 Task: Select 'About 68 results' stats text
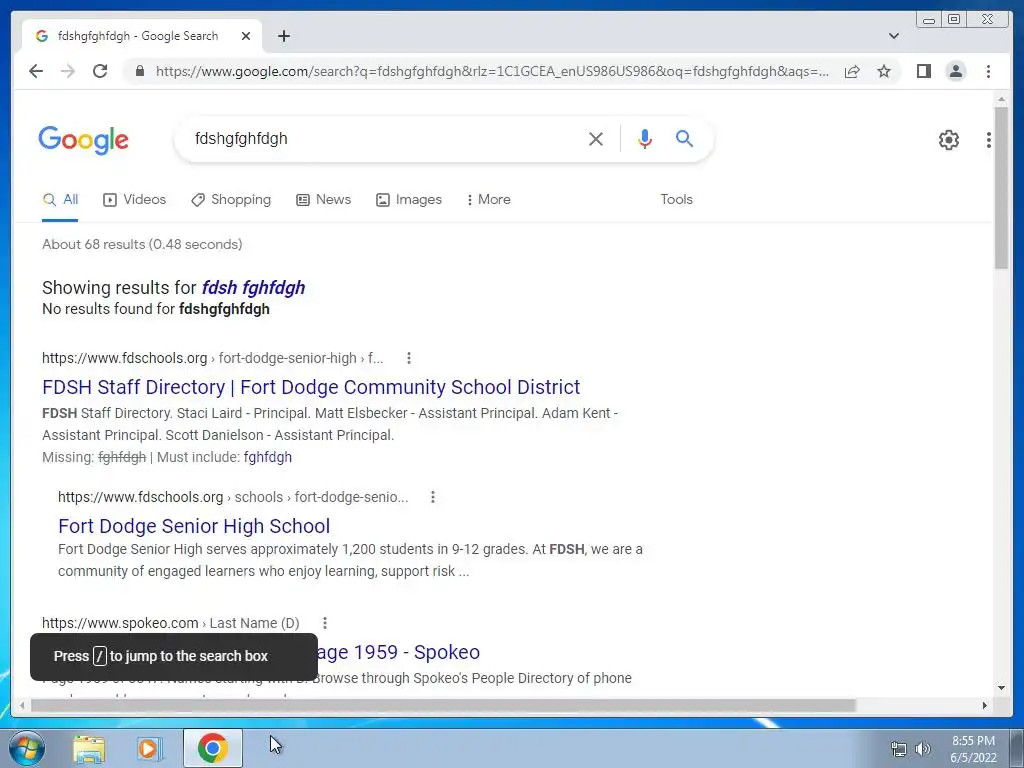pos(142,244)
